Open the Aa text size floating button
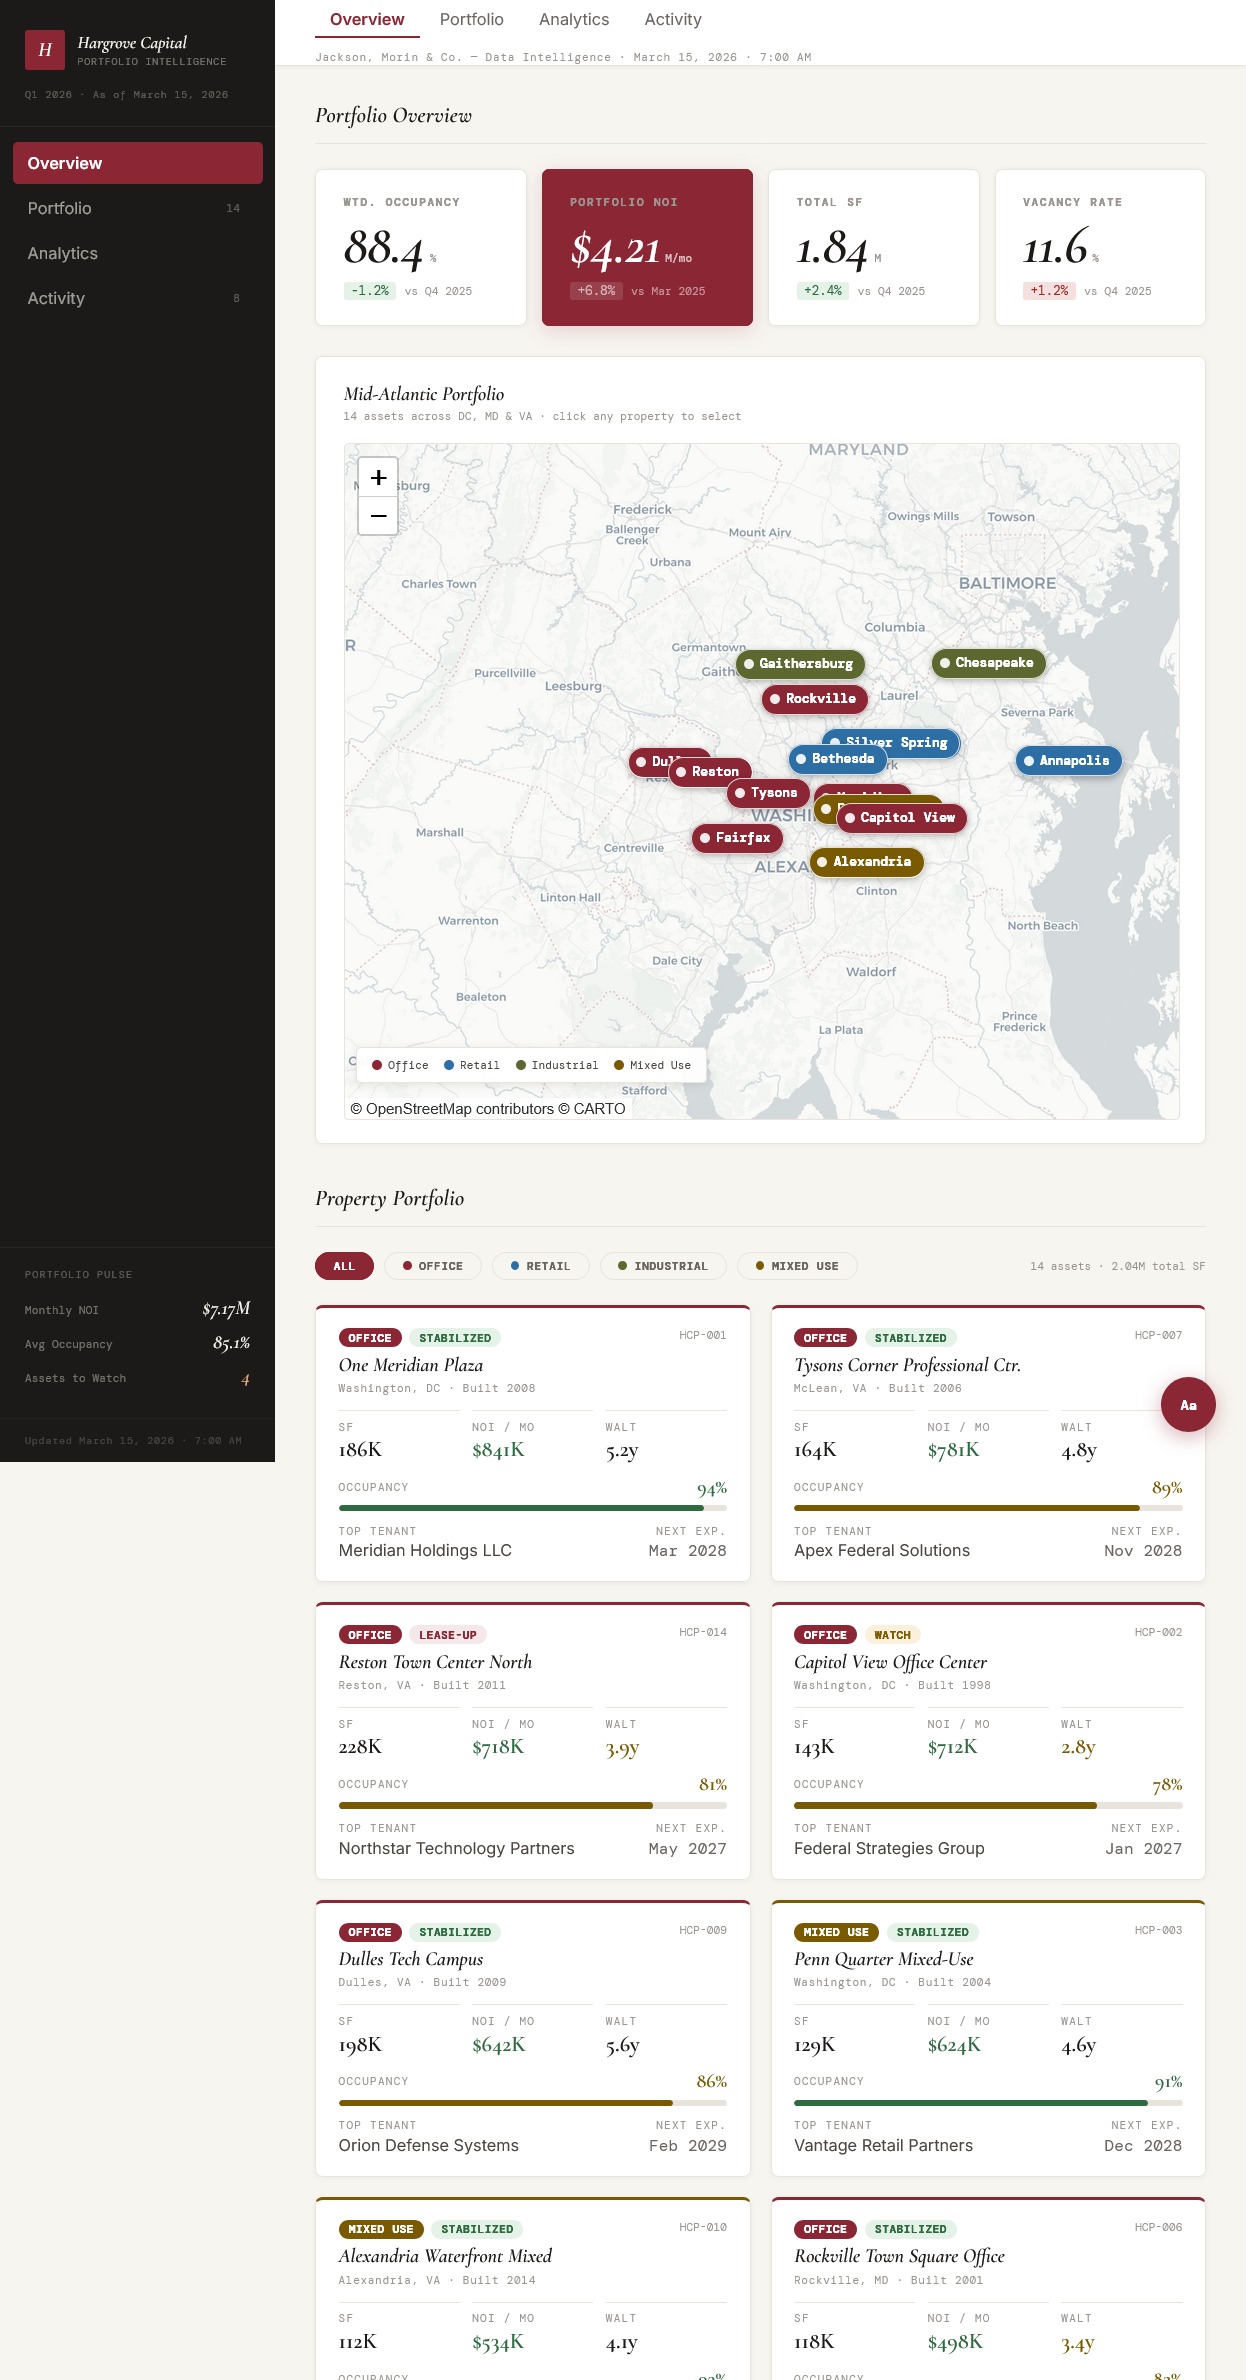This screenshot has height=2380, width=1246. [1188, 1405]
